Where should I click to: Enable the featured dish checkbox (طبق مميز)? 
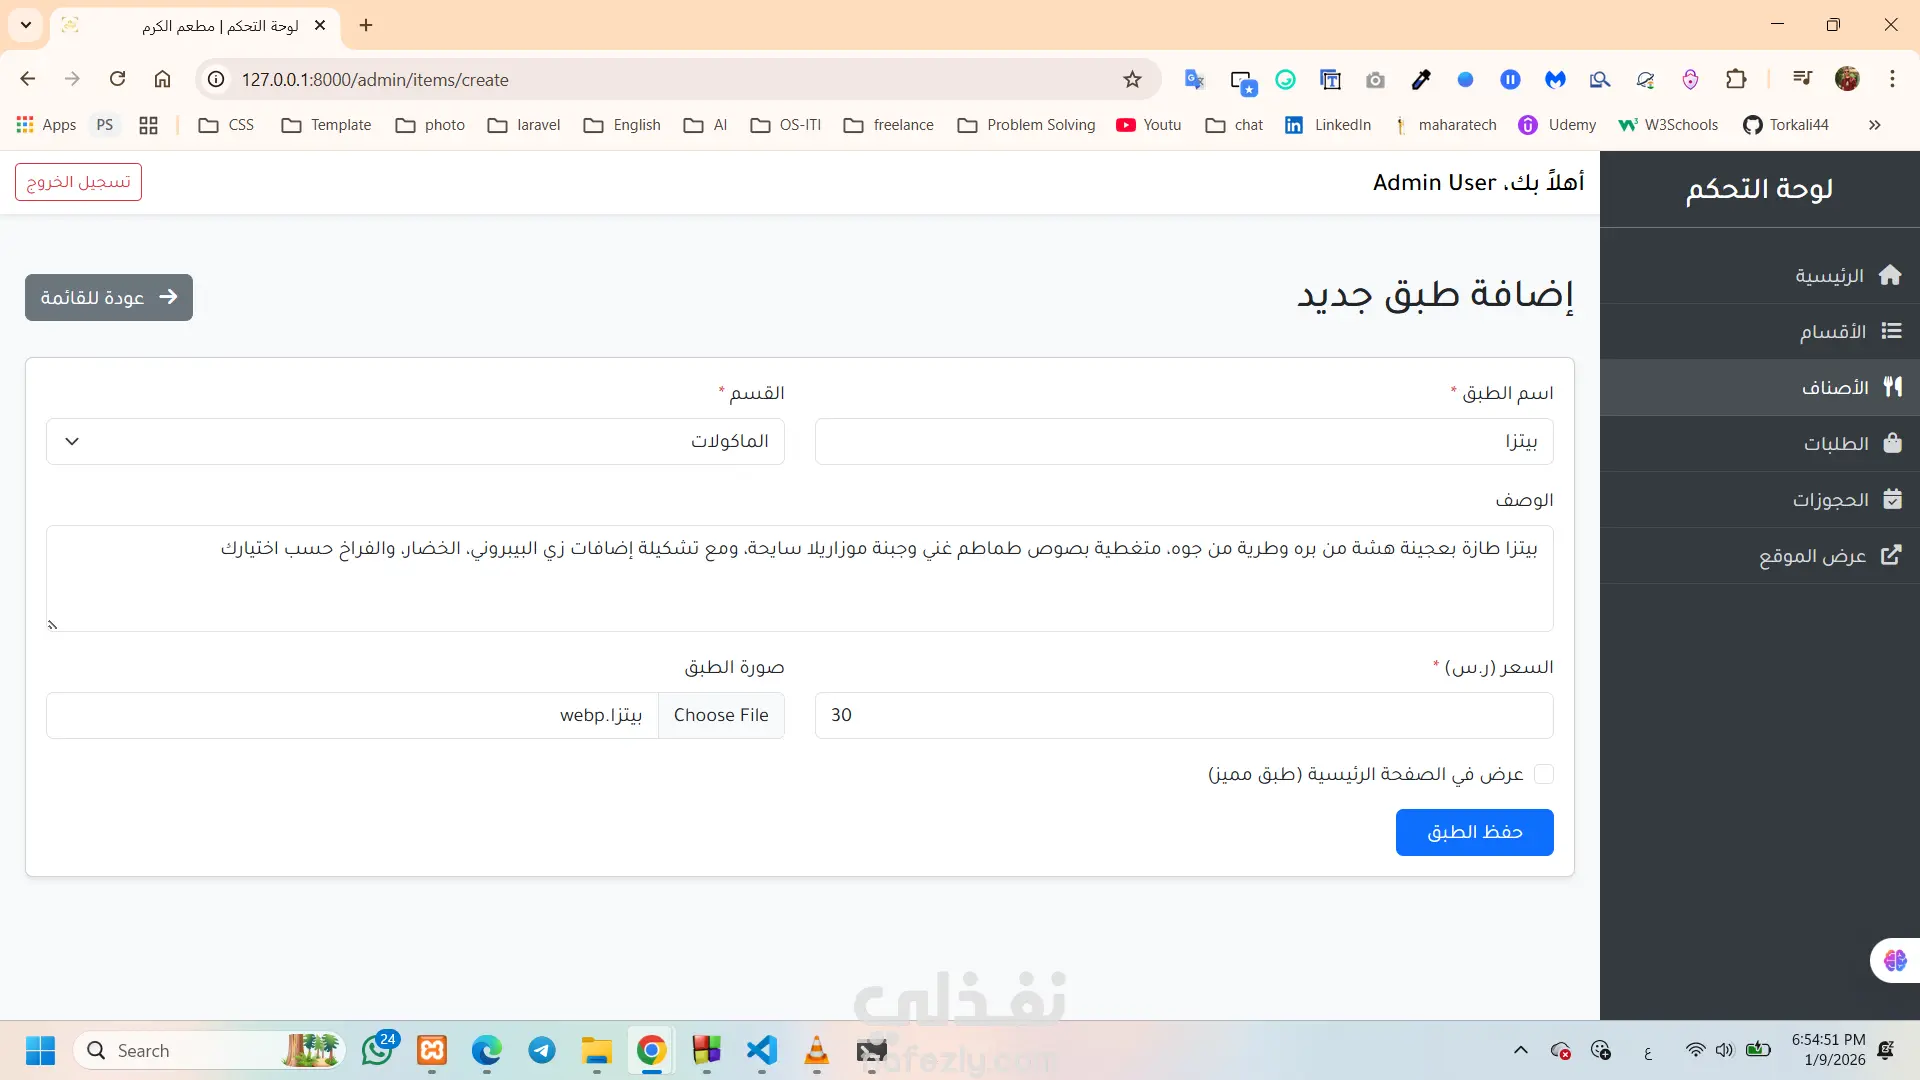point(1543,774)
